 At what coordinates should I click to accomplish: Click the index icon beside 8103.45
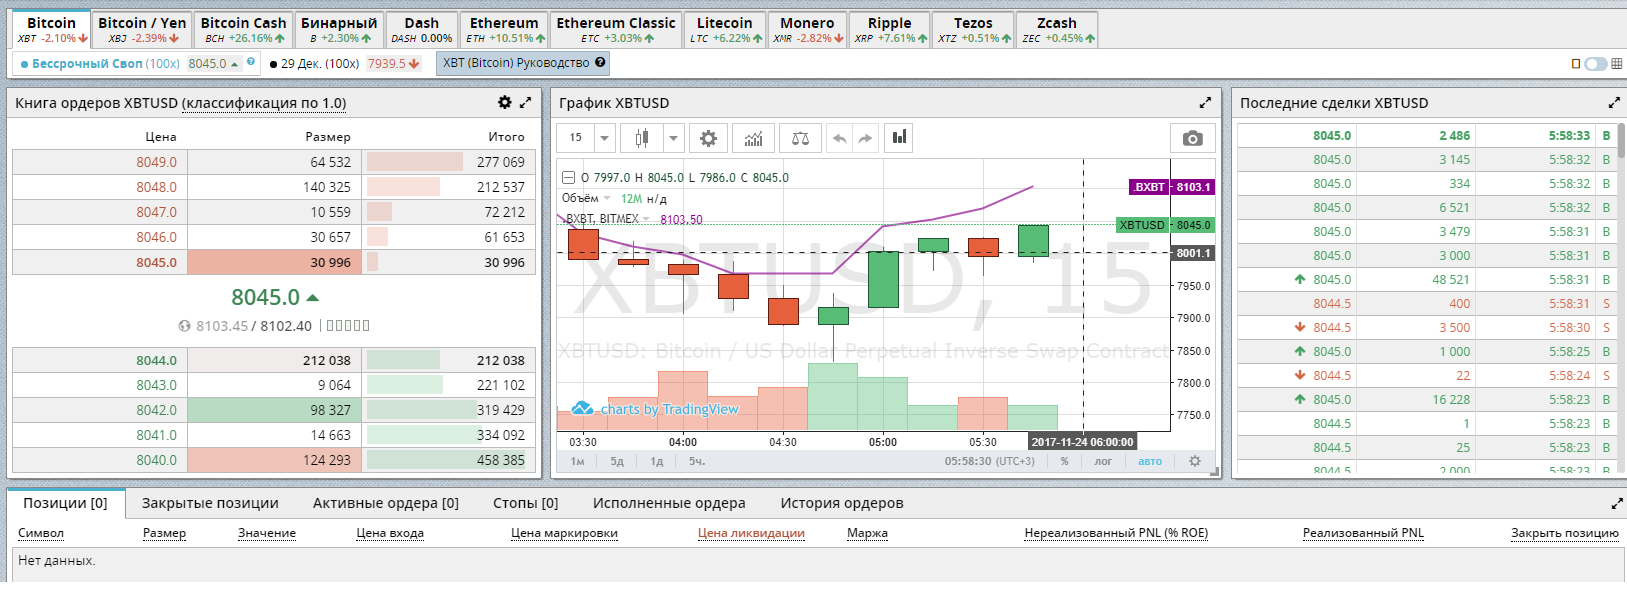184,326
